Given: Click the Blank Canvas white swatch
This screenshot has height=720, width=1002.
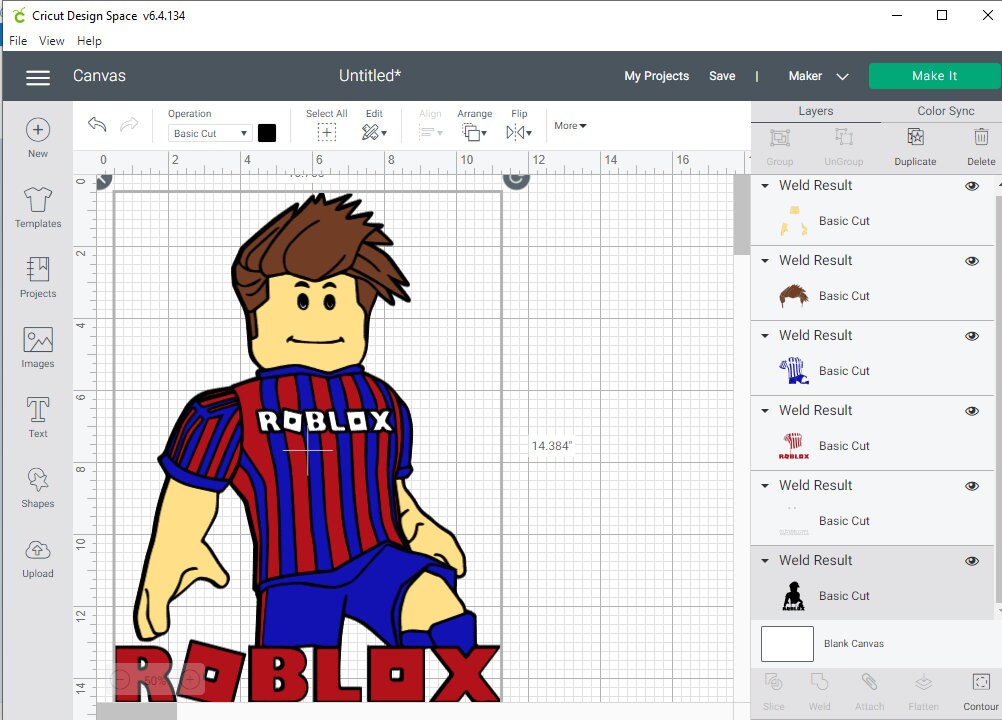Looking at the screenshot, I should 787,644.
